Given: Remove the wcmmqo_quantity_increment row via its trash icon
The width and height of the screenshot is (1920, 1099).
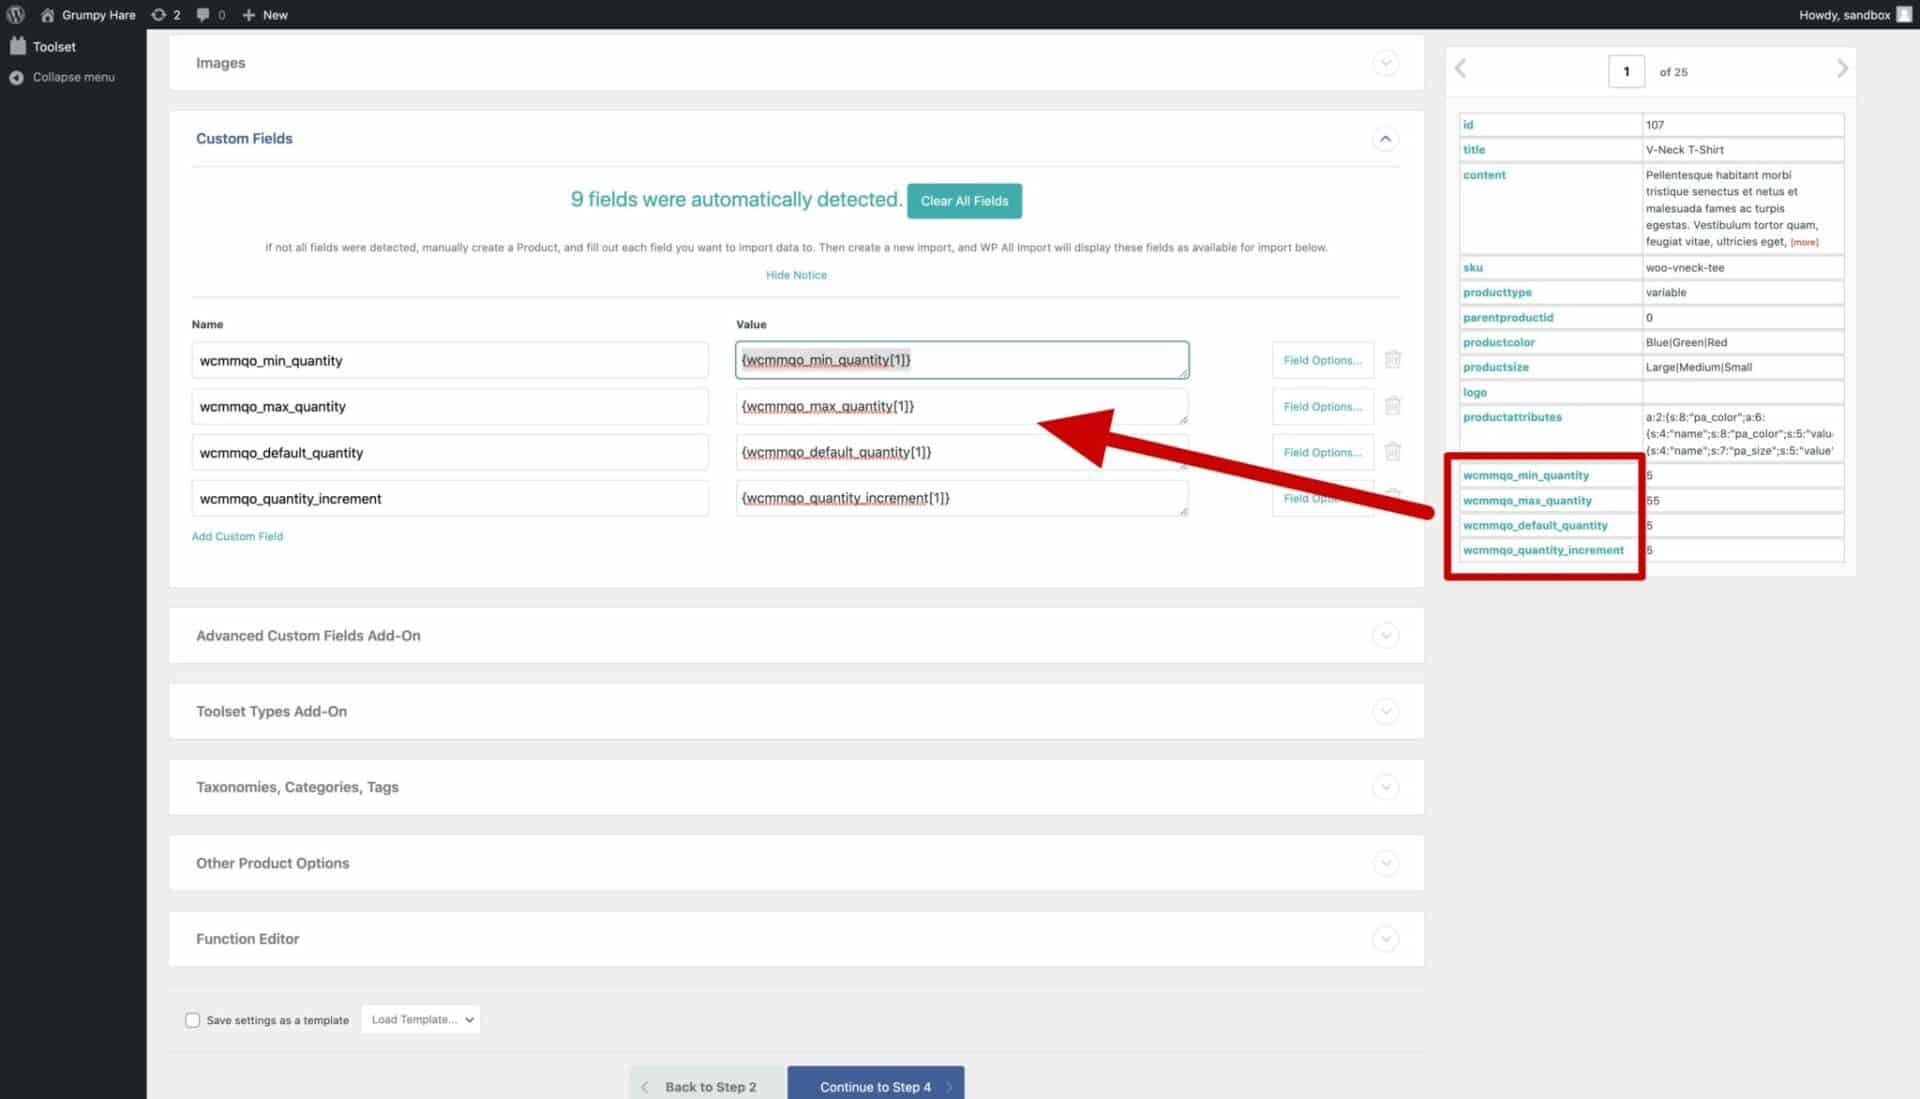Looking at the screenshot, I should tap(1393, 498).
